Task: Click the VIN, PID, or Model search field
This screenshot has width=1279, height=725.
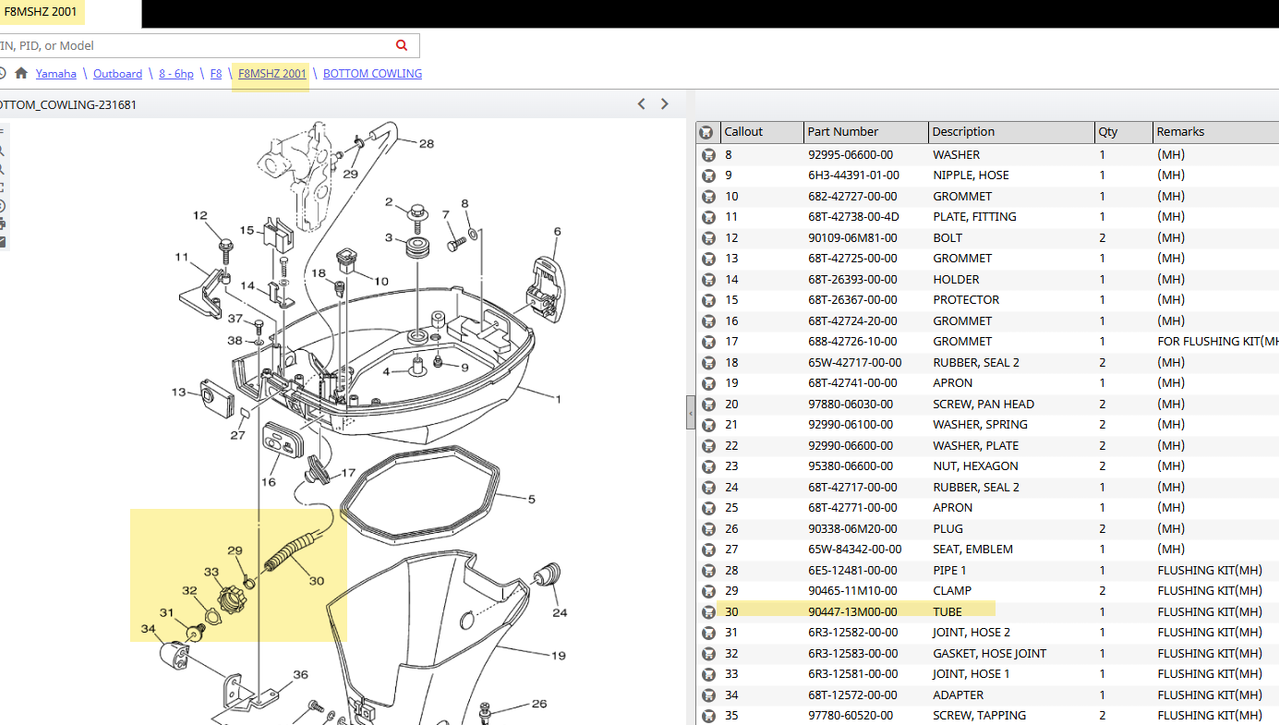Action: click(x=195, y=45)
